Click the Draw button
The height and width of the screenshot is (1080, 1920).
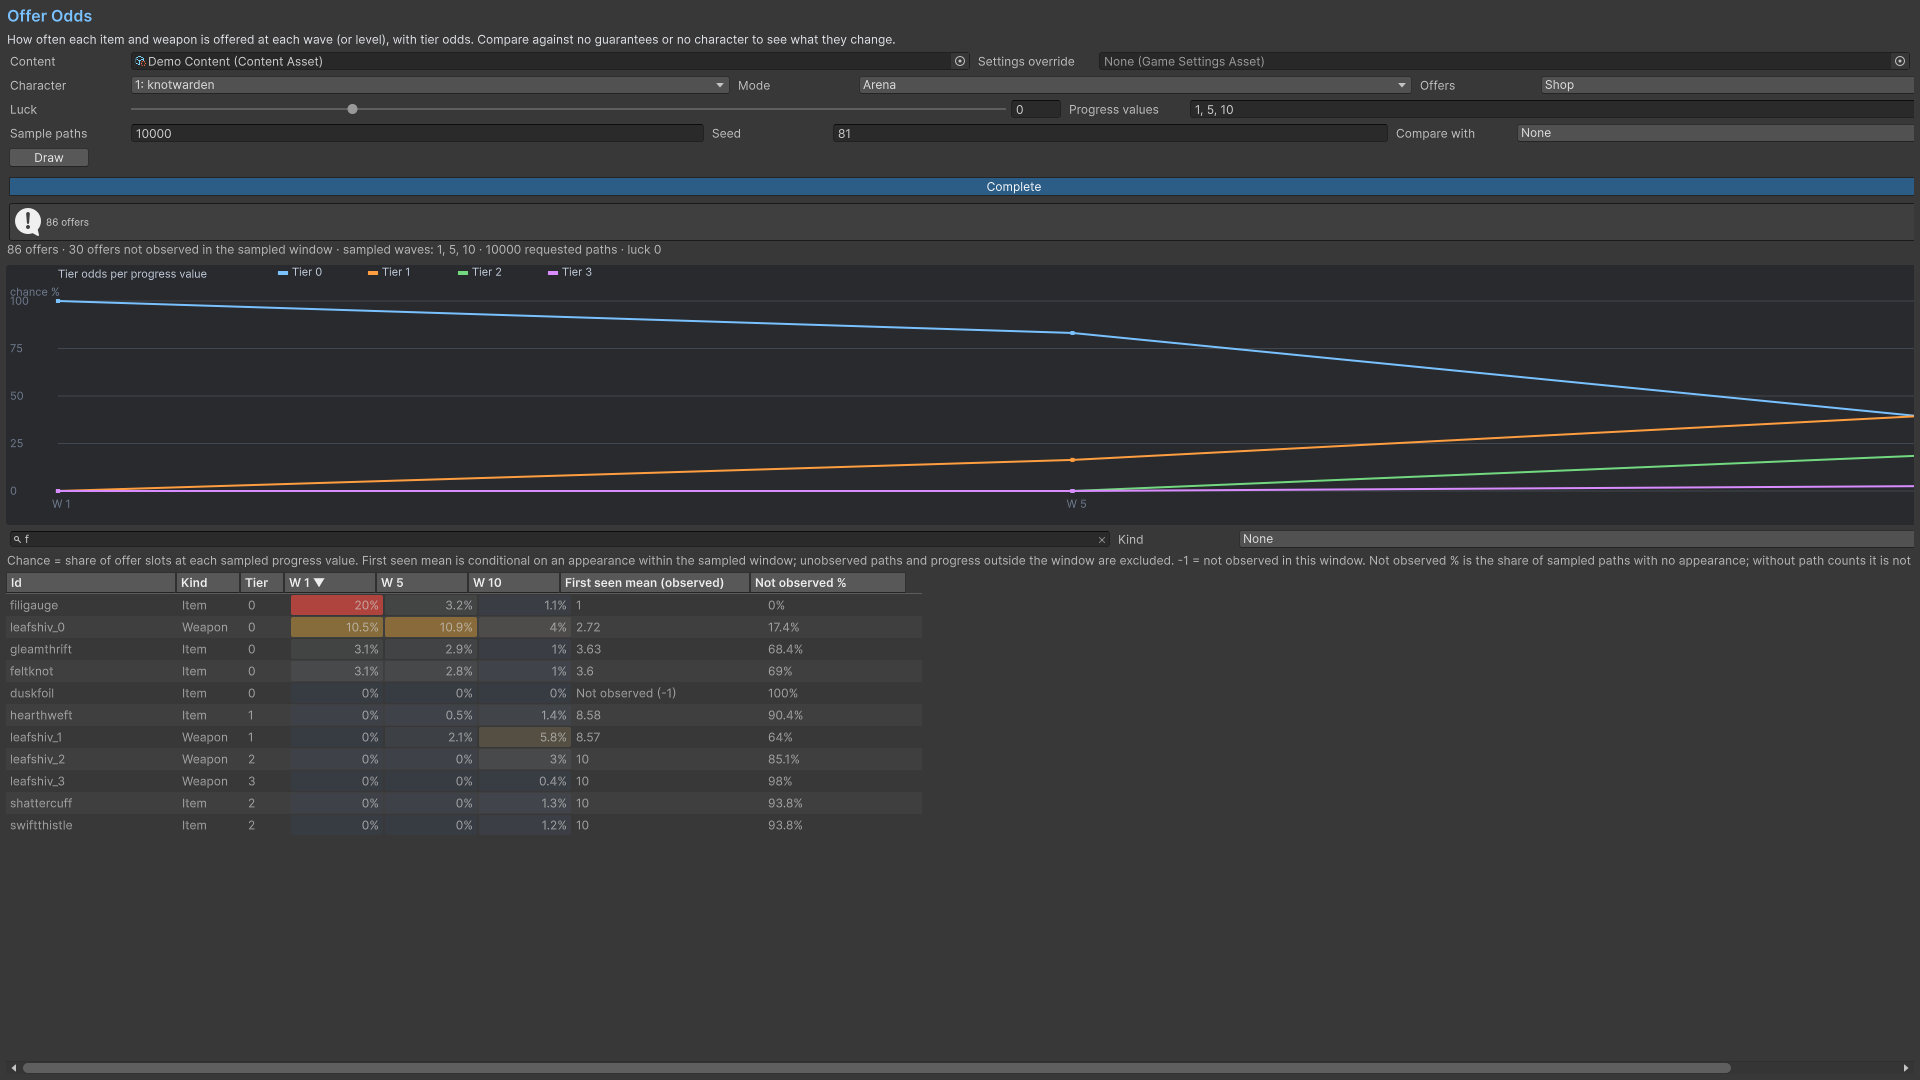click(49, 158)
